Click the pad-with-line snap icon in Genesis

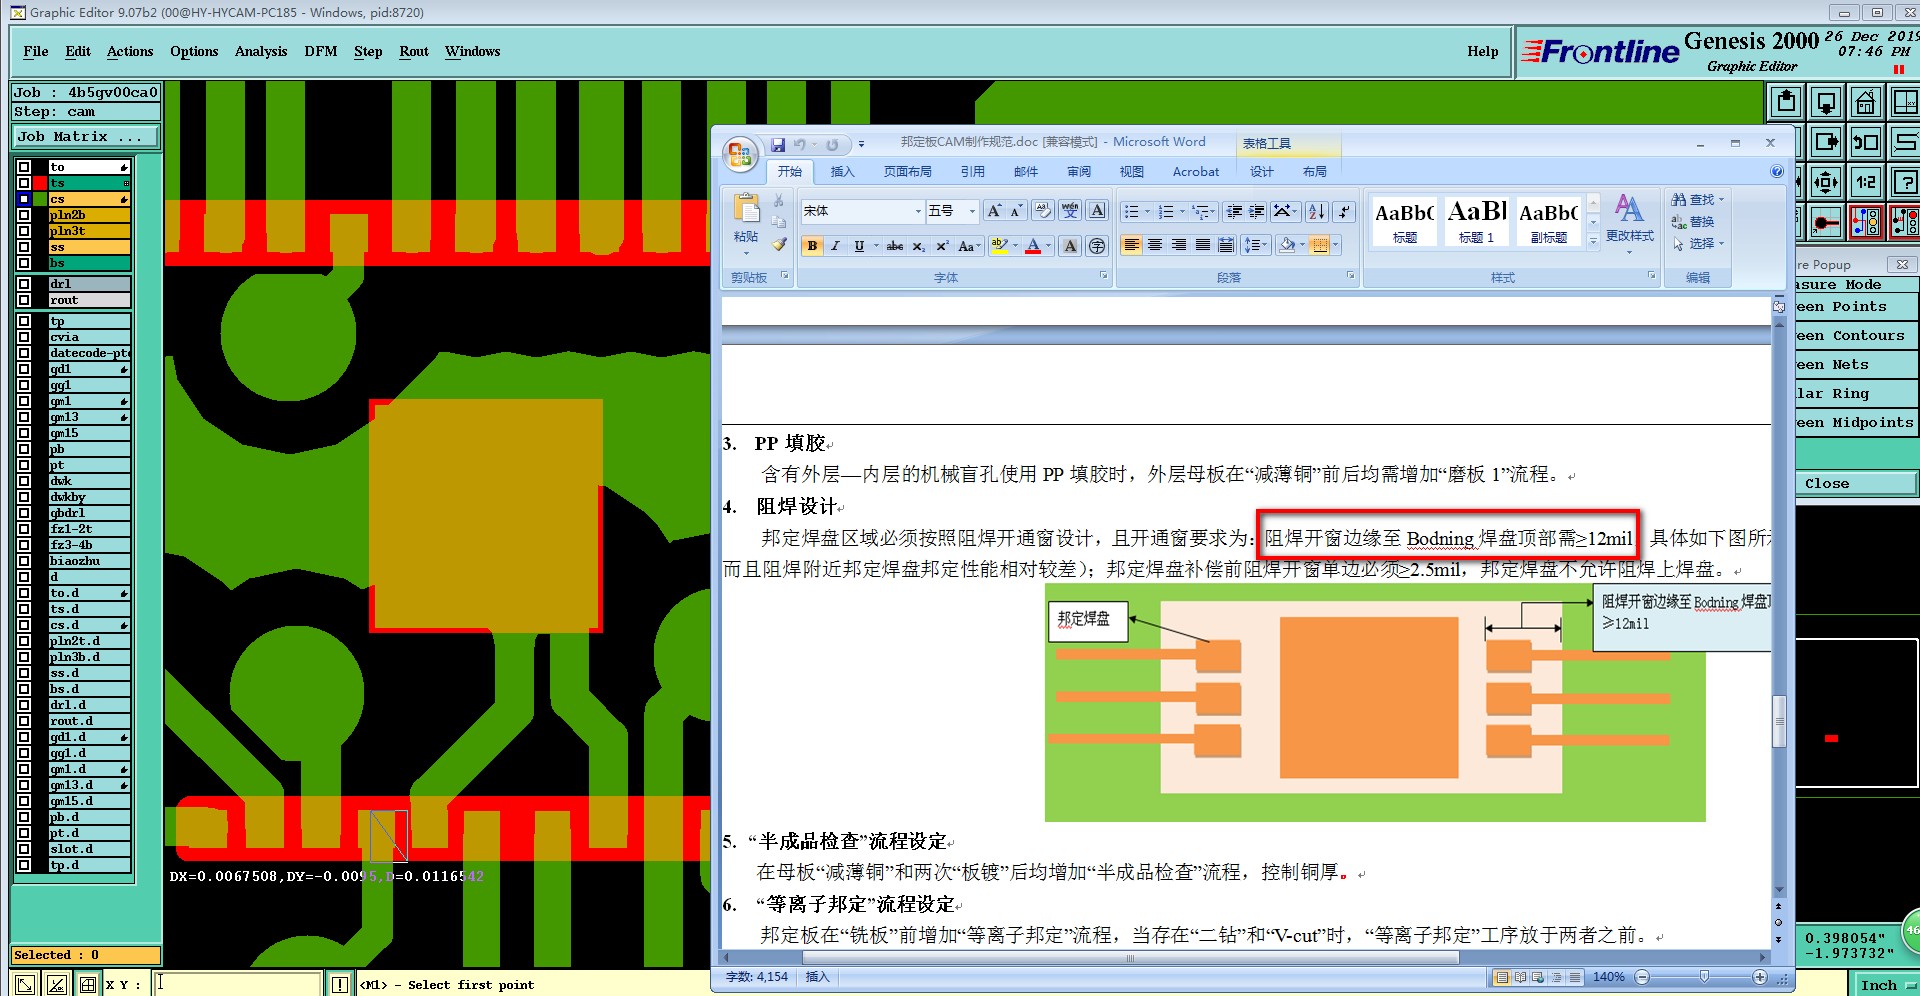pos(1825,222)
